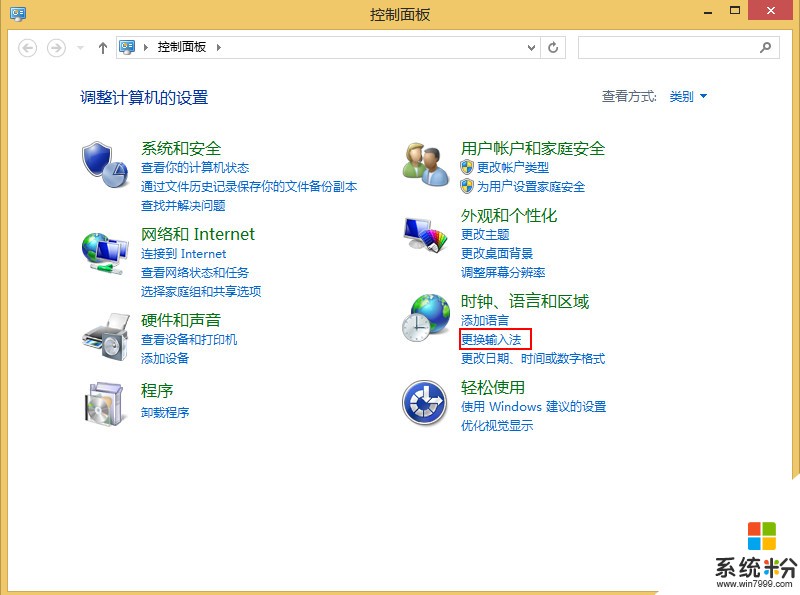Open 用户帐户和家庭安全 people icon
Image resolution: width=800 pixels, height=595 pixels.
pos(426,165)
